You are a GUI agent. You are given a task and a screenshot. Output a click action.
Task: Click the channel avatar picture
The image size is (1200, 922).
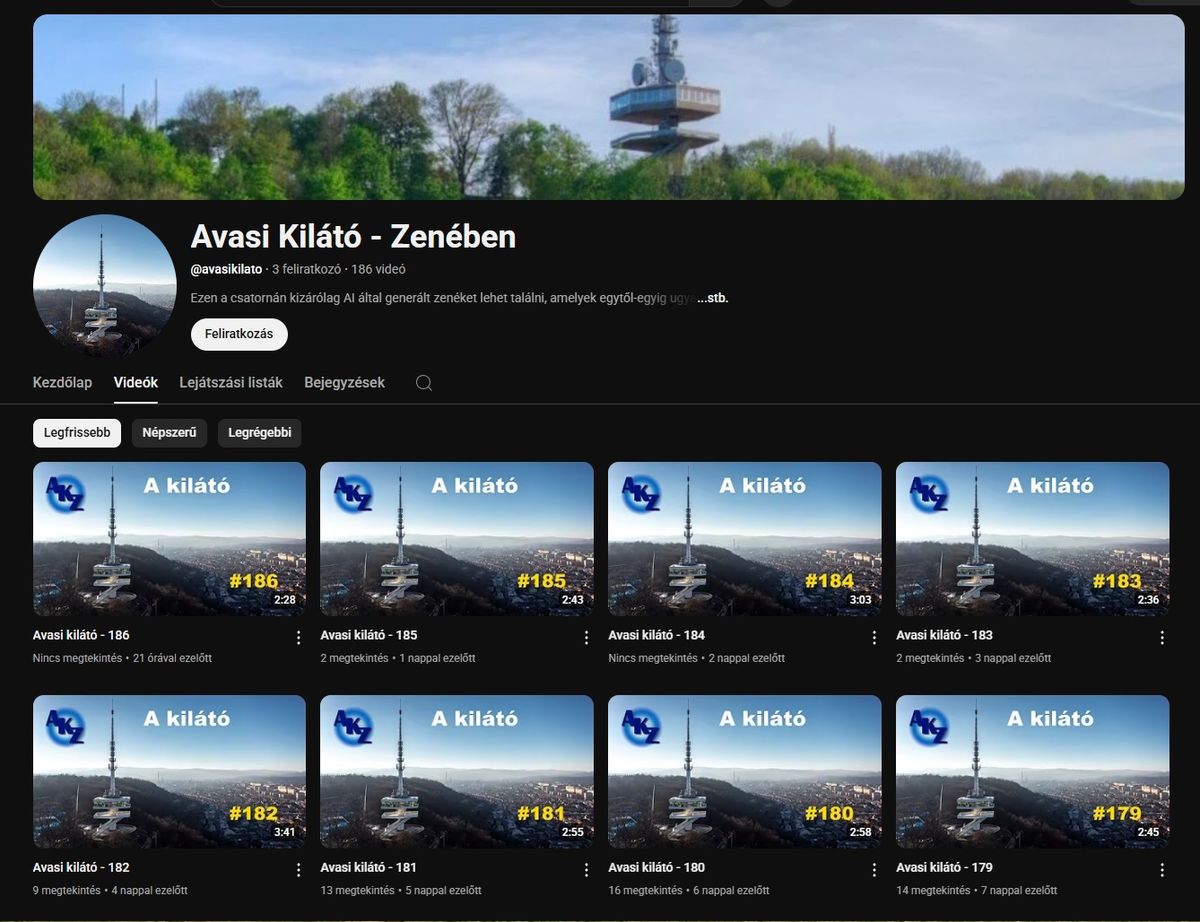pyautogui.click(x=104, y=285)
